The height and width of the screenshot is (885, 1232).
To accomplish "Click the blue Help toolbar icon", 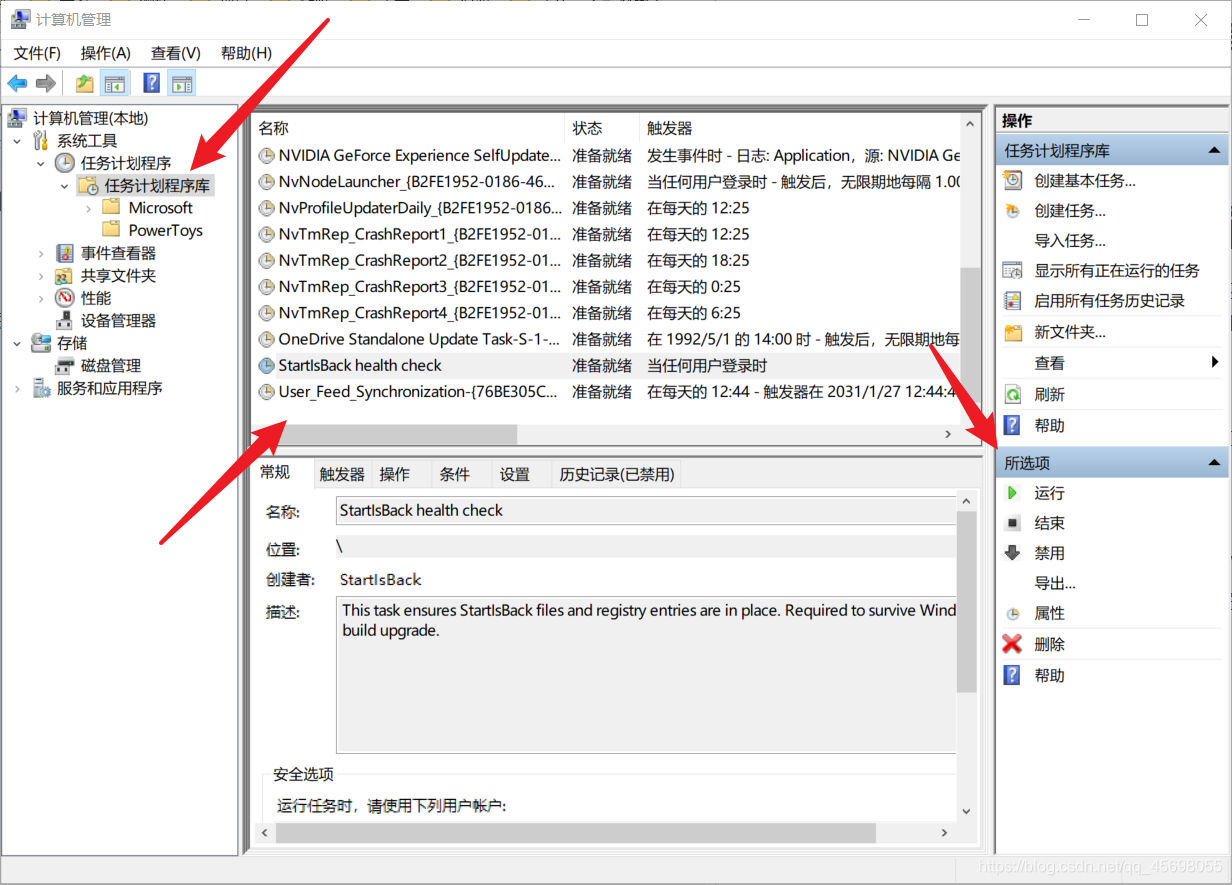I will pyautogui.click(x=152, y=83).
